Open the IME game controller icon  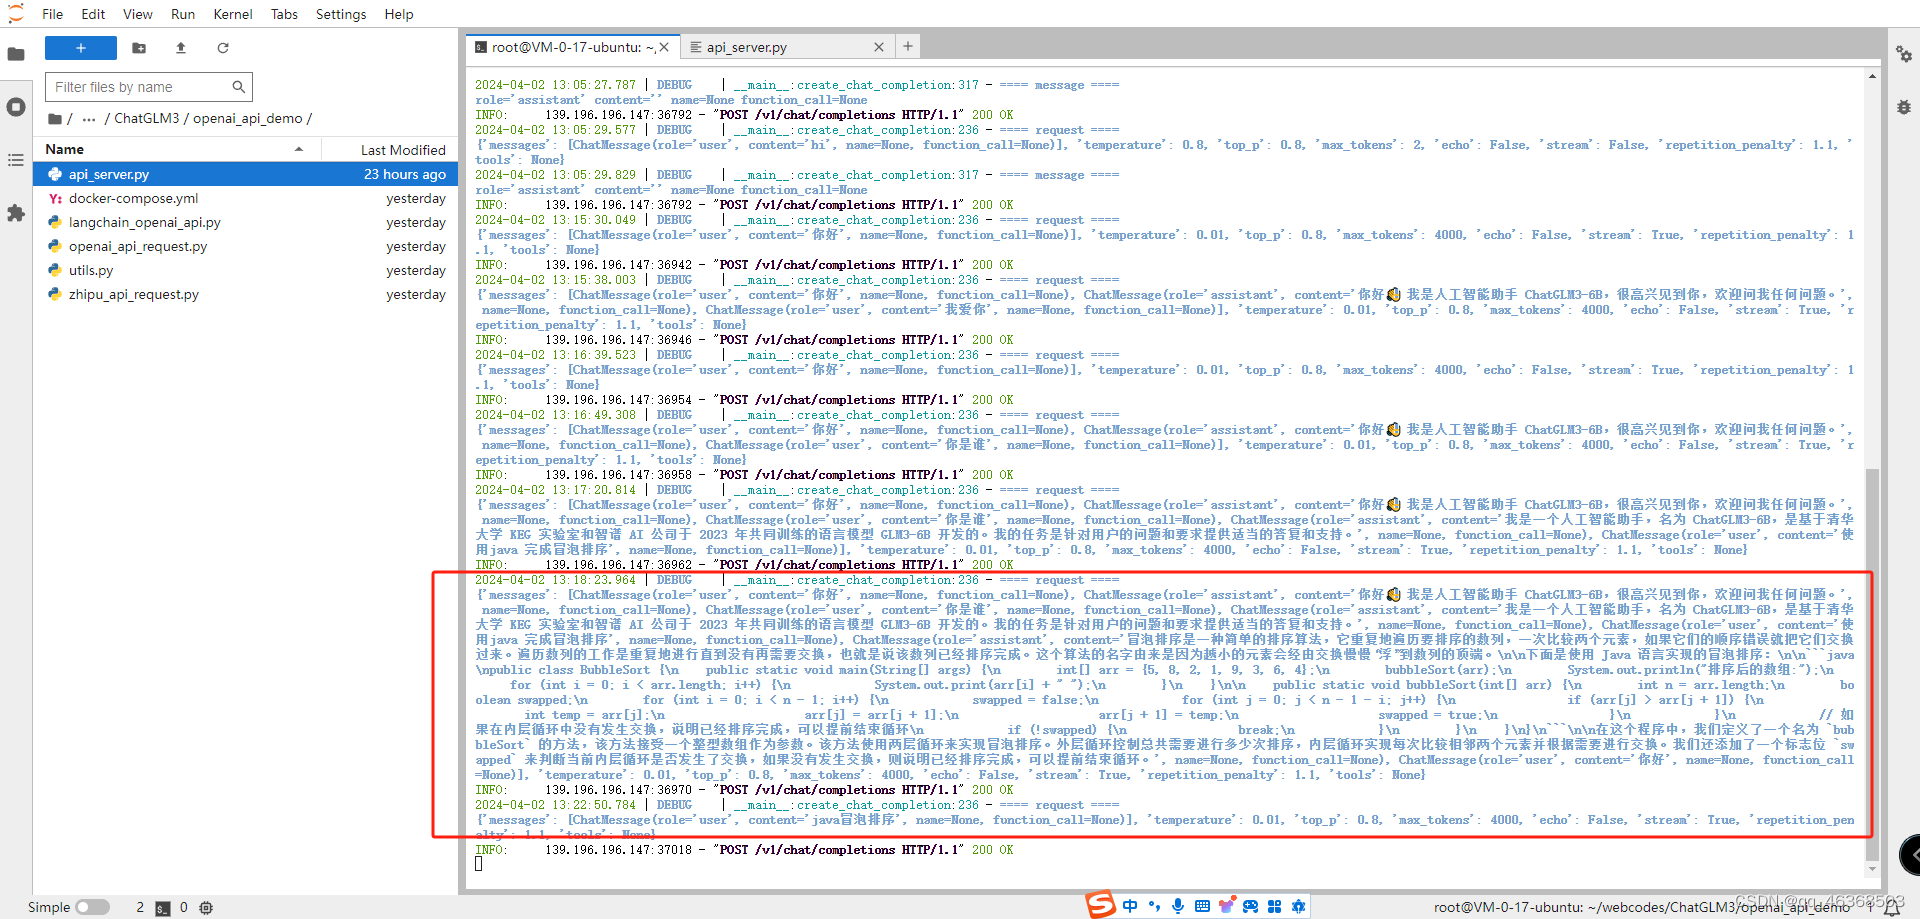(x=1250, y=906)
